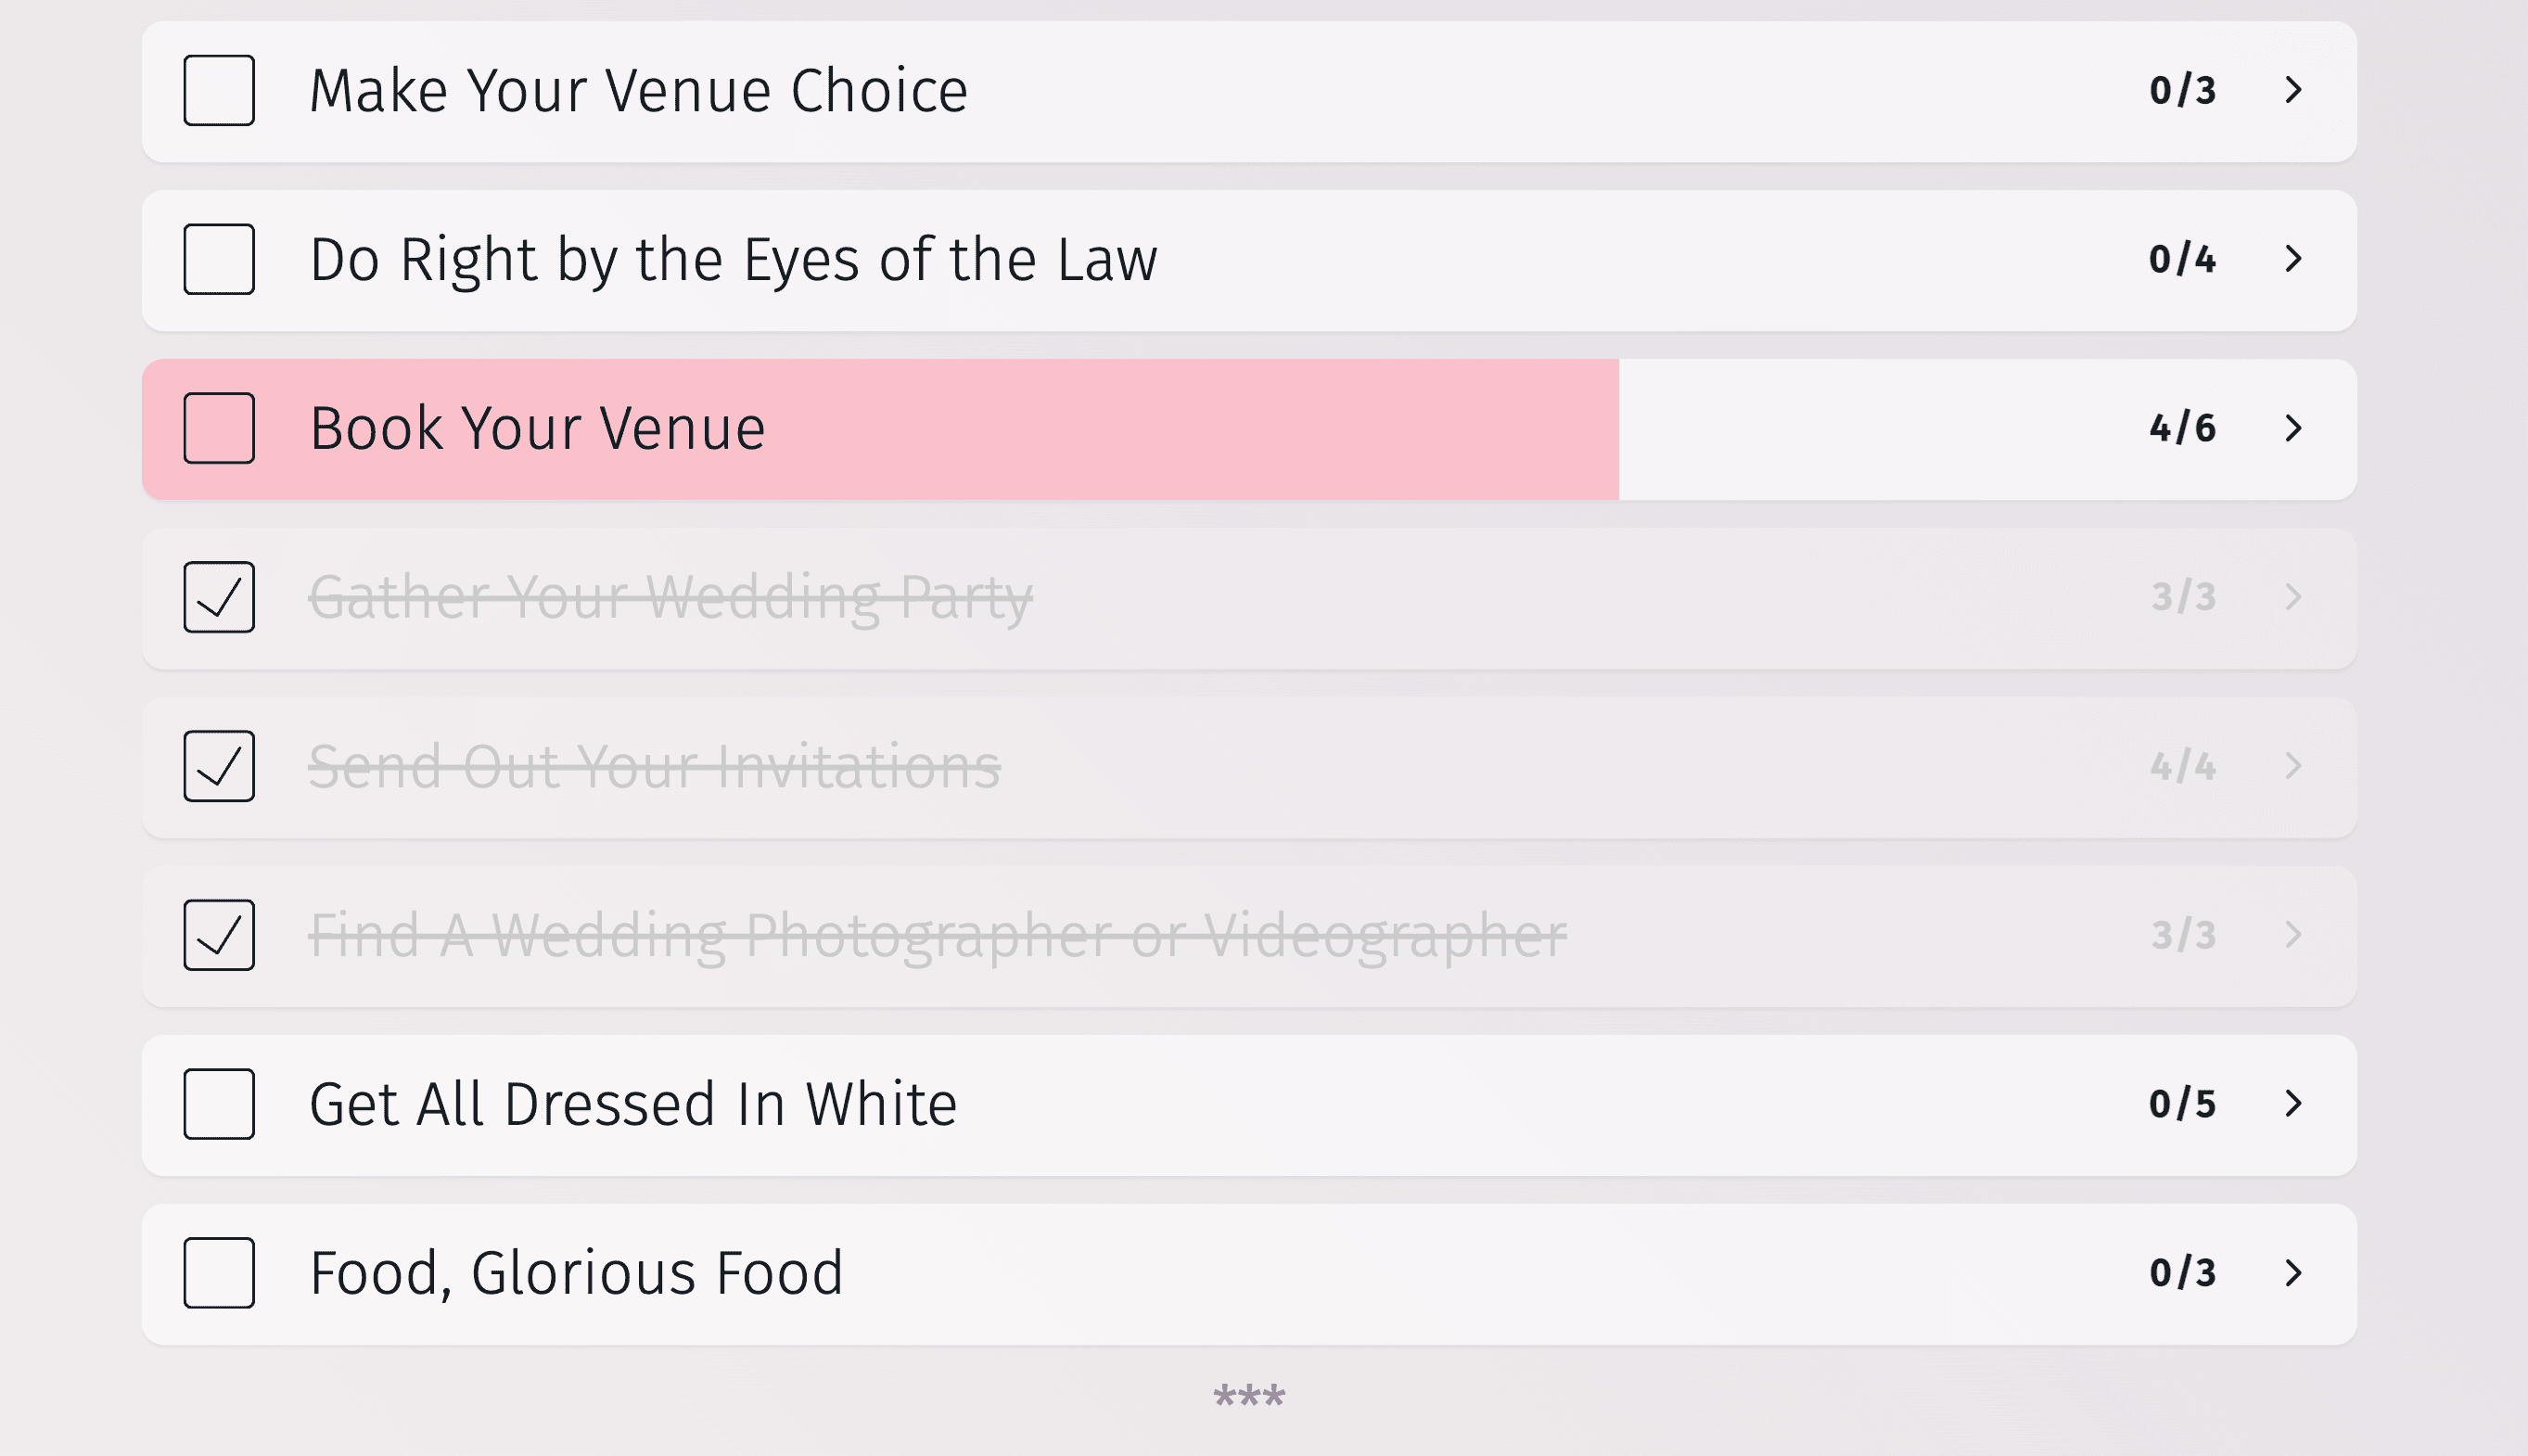
Task: Open Do Right by the Eyes of the Law arrow
Action: pos(2294,259)
